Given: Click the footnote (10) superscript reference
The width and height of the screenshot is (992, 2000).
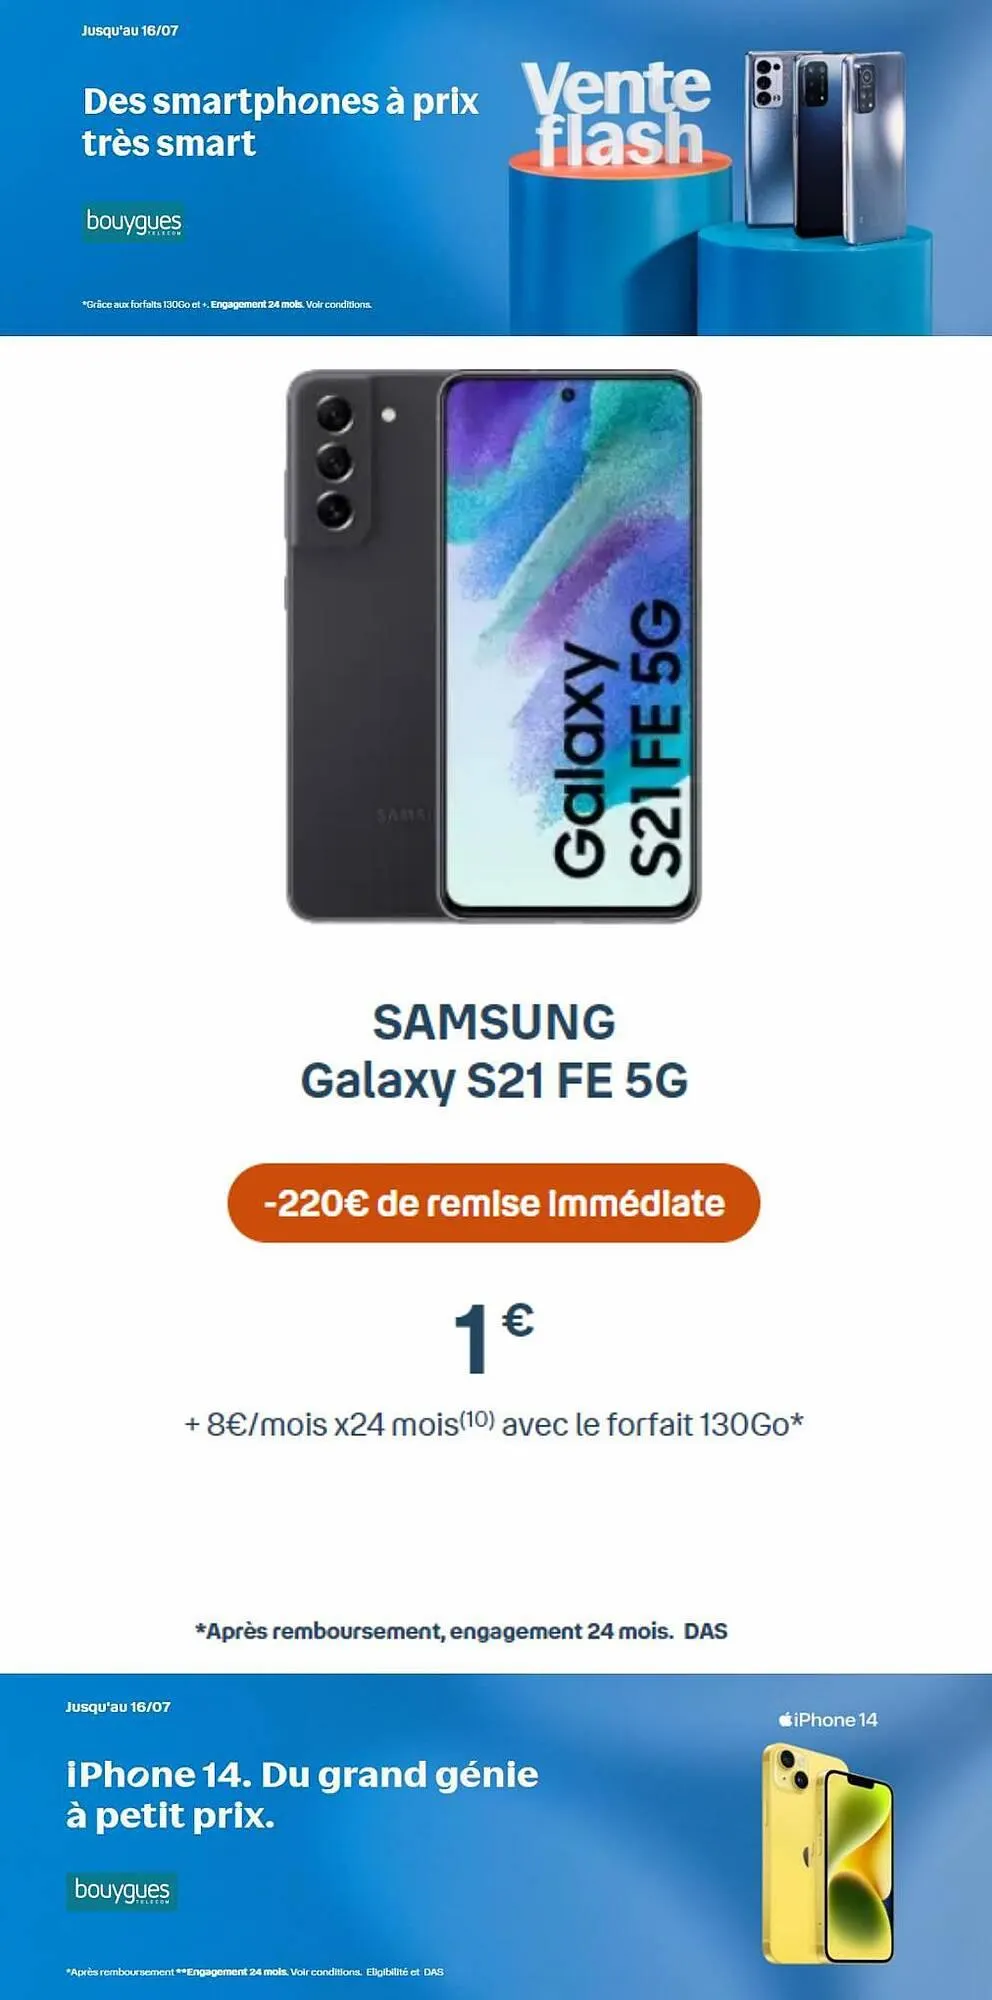Looking at the screenshot, I should (477, 1417).
